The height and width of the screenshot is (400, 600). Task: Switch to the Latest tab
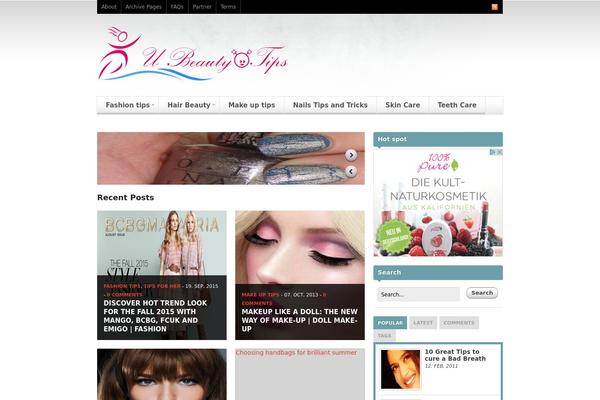423,323
